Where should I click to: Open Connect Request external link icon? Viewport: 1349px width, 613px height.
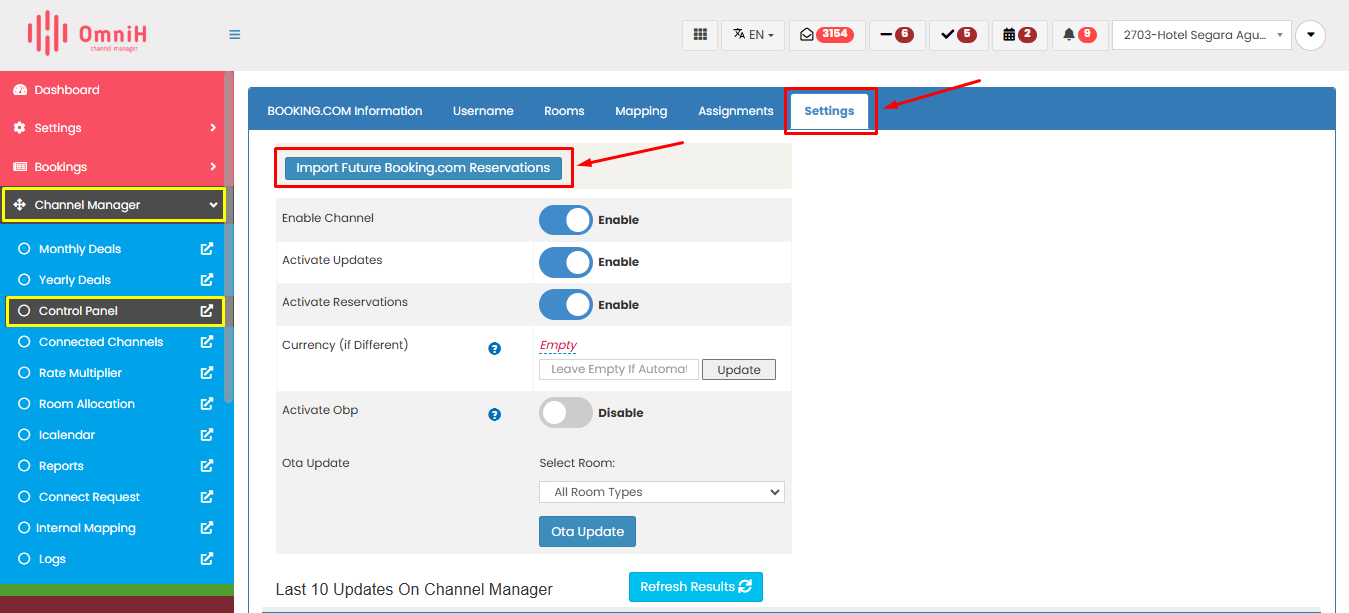(x=207, y=497)
